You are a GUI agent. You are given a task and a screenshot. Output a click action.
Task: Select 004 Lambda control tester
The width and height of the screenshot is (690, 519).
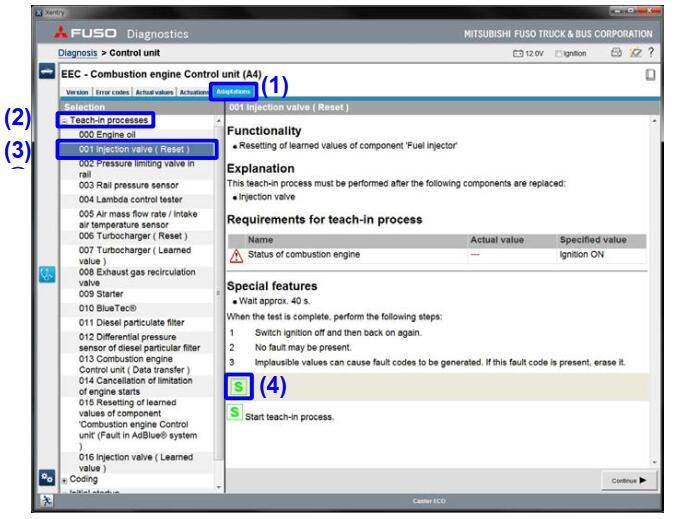pos(136,200)
